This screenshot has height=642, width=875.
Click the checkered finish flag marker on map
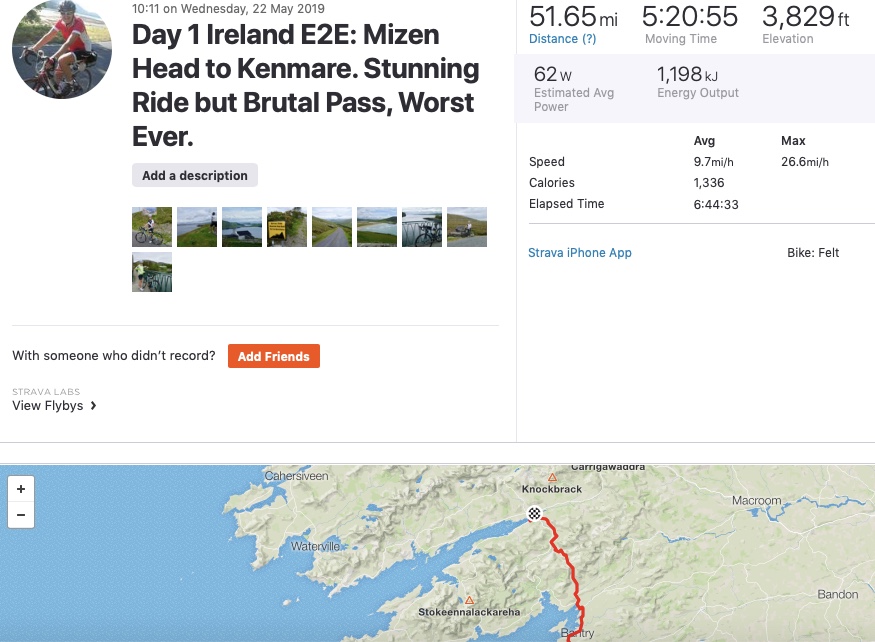point(535,513)
